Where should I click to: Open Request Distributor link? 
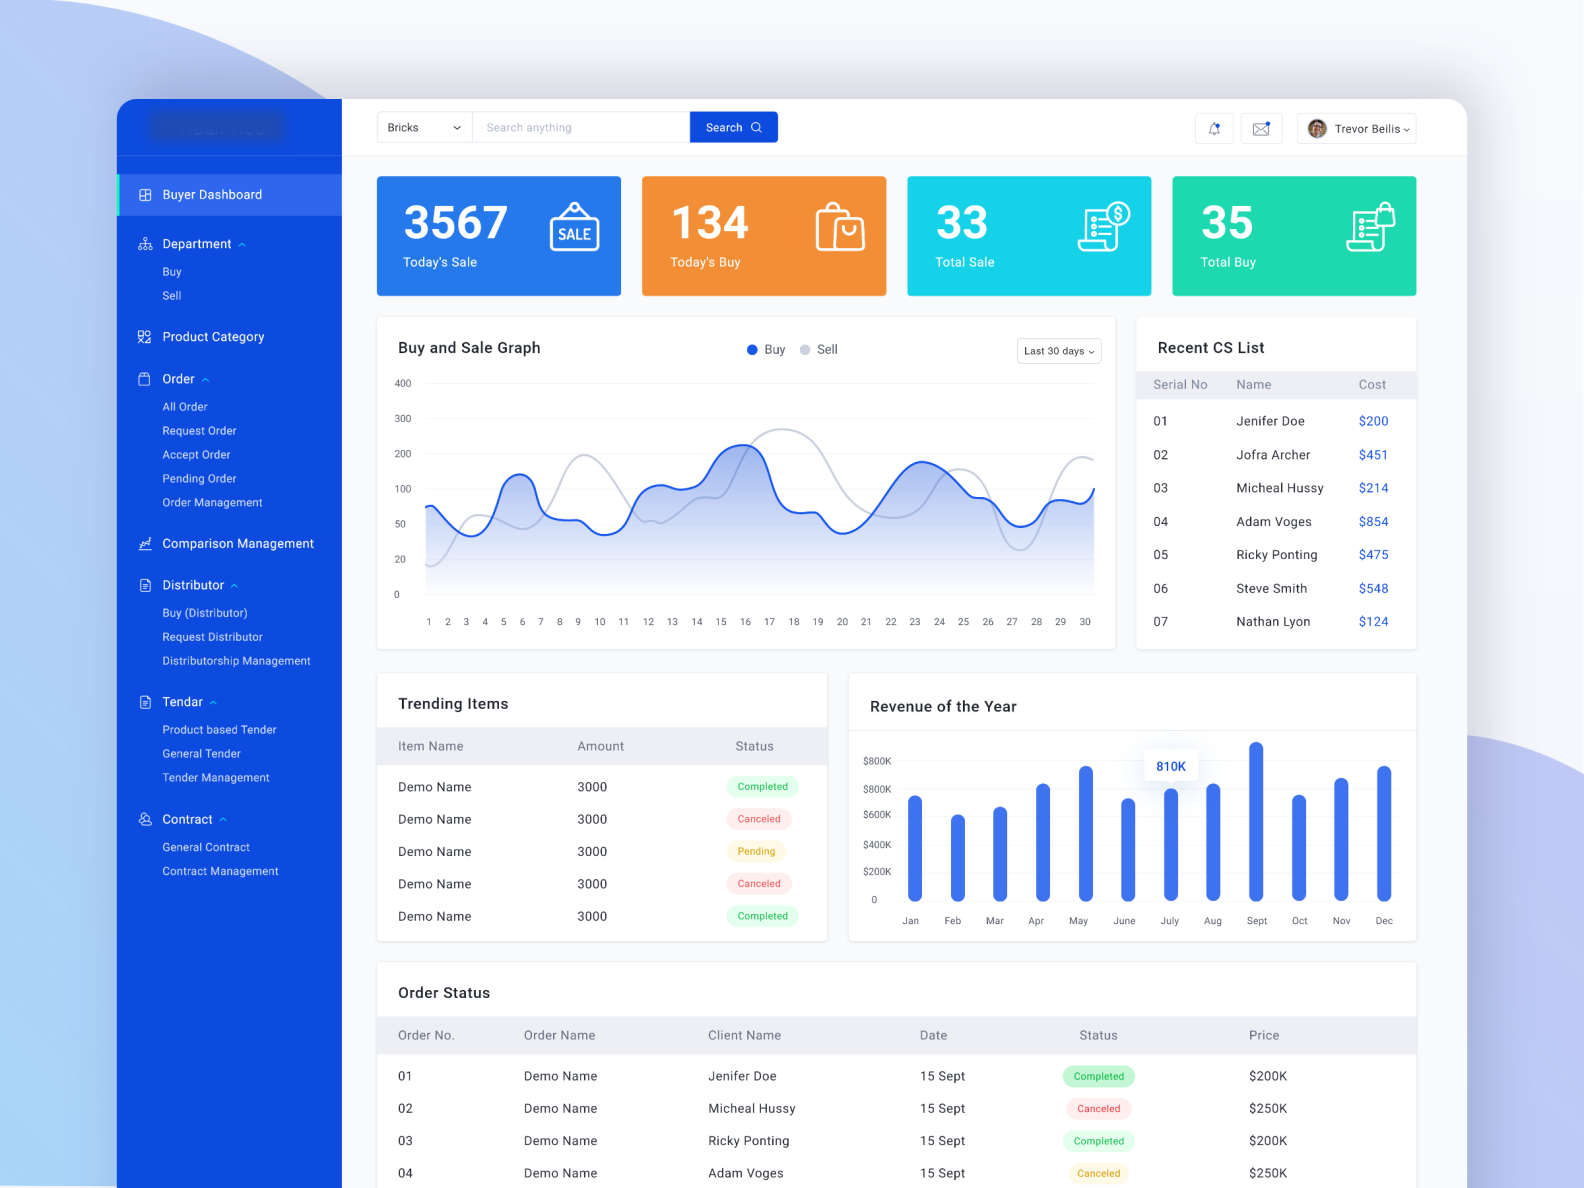coord(212,637)
